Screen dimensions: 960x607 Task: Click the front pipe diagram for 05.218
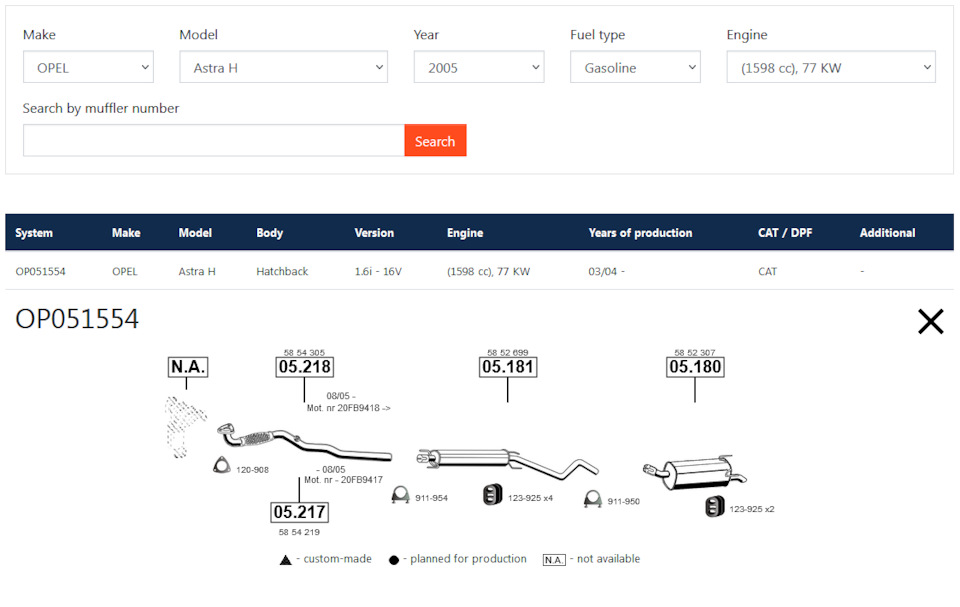point(300,441)
